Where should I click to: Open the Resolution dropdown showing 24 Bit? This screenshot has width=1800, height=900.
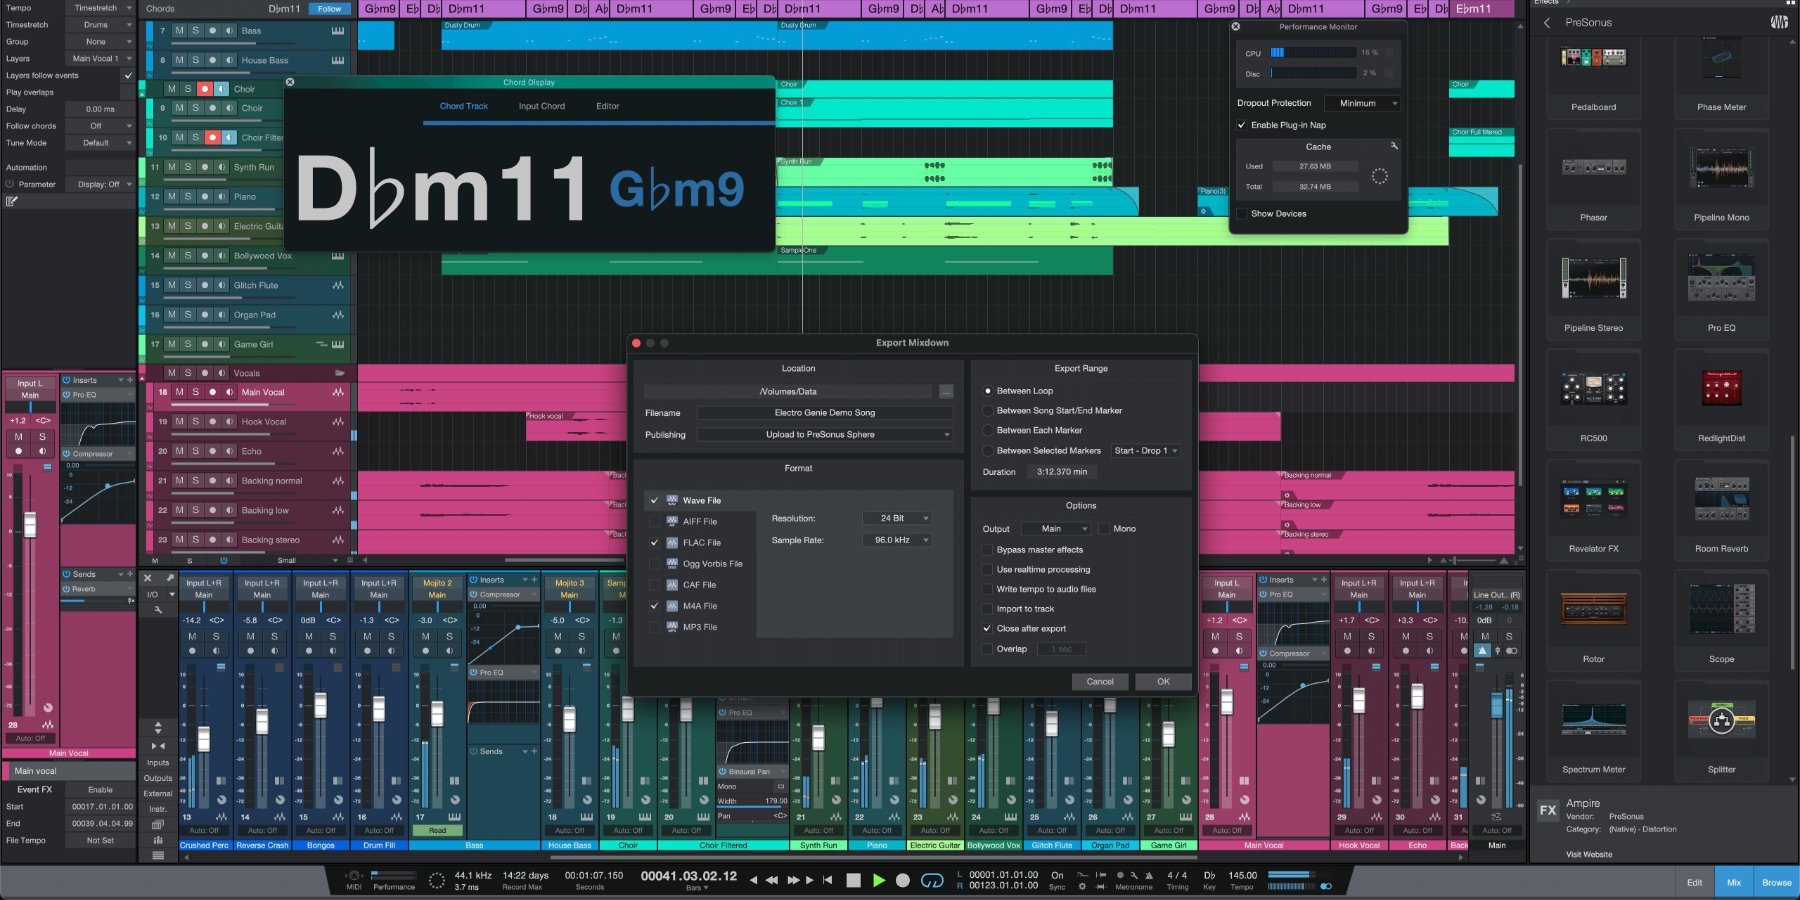pyautogui.click(x=896, y=518)
